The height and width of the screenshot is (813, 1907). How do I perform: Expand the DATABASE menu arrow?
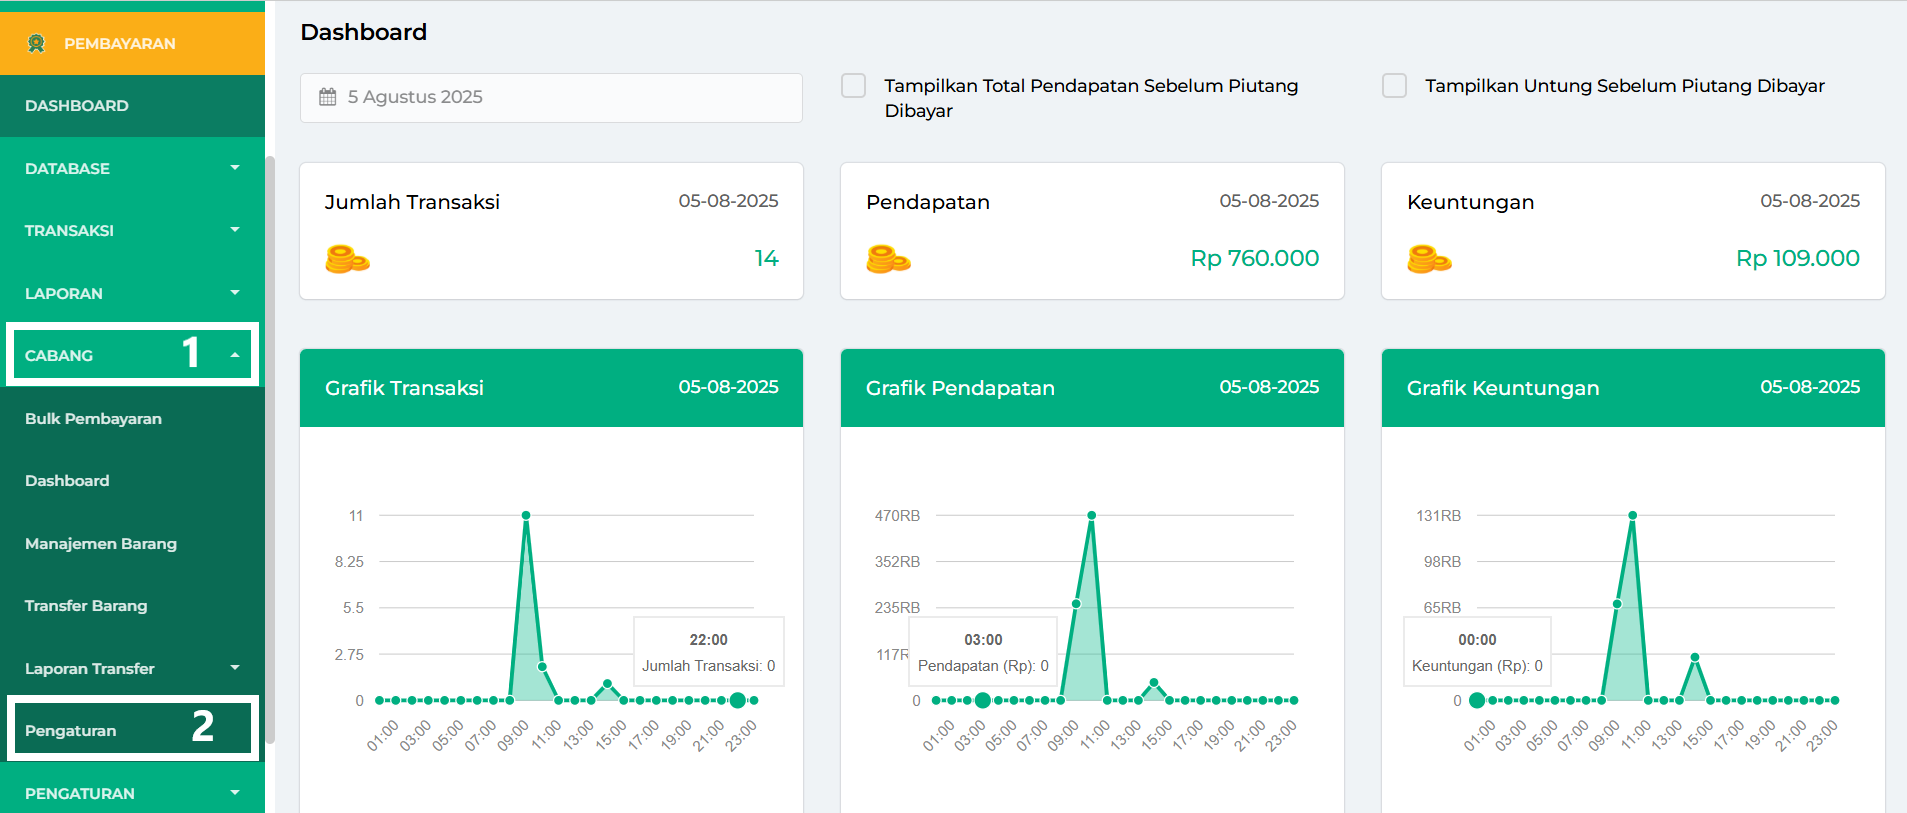click(235, 168)
